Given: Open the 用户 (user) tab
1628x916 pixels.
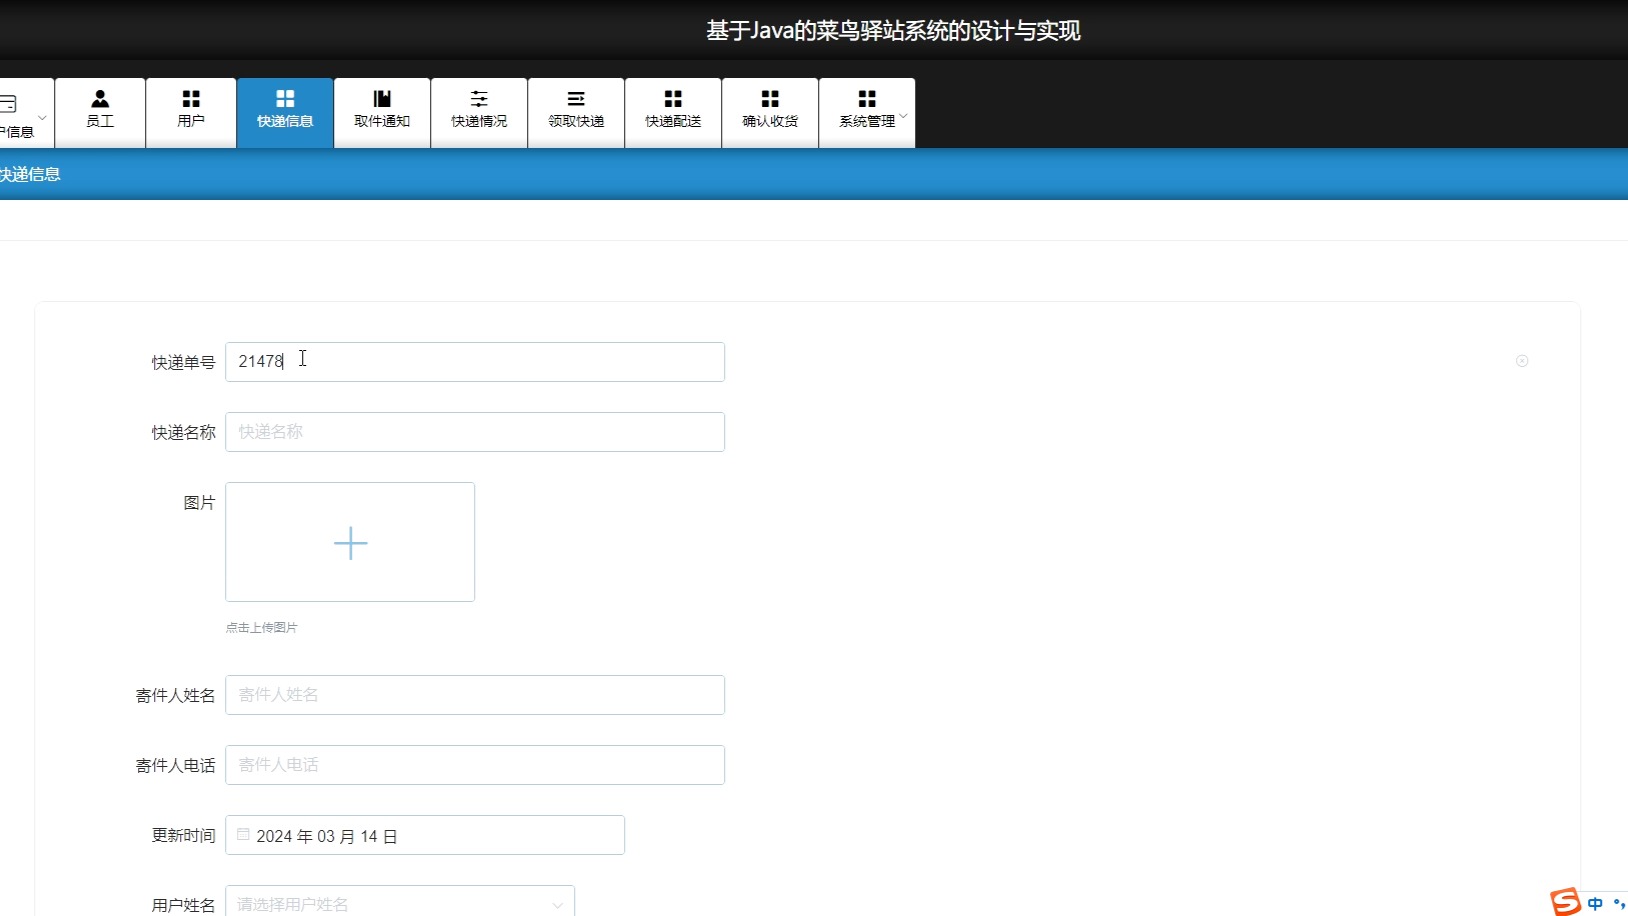Looking at the screenshot, I should 191,112.
